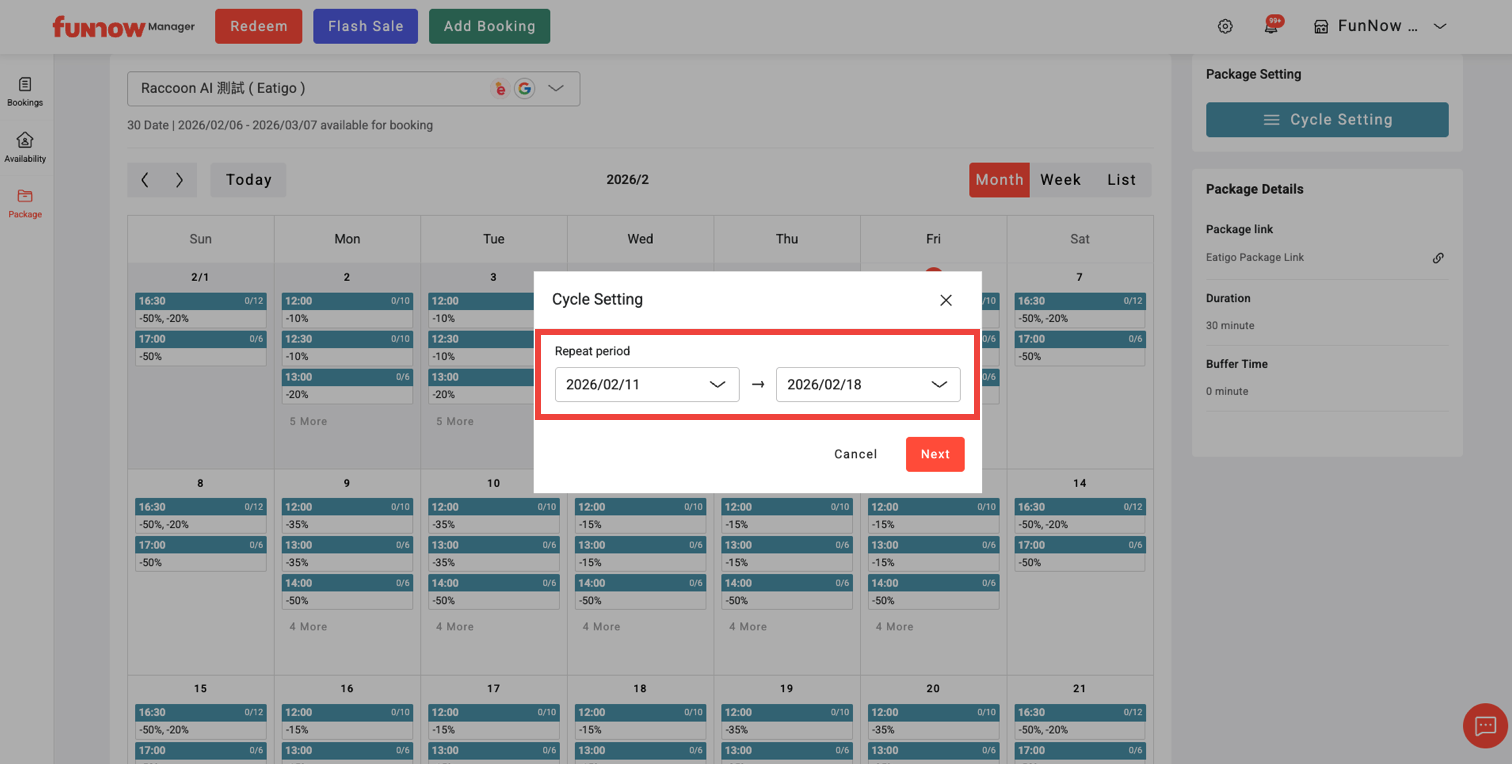Expand the FunNow account menu
This screenshot has height=764, width=1512.
[1440, 27]
